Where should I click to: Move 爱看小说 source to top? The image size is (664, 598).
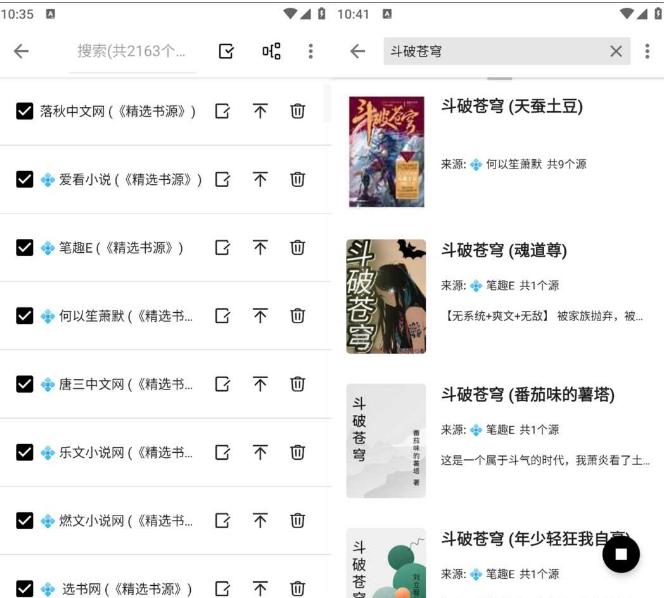pyautogui.click(x=260, y=179)
